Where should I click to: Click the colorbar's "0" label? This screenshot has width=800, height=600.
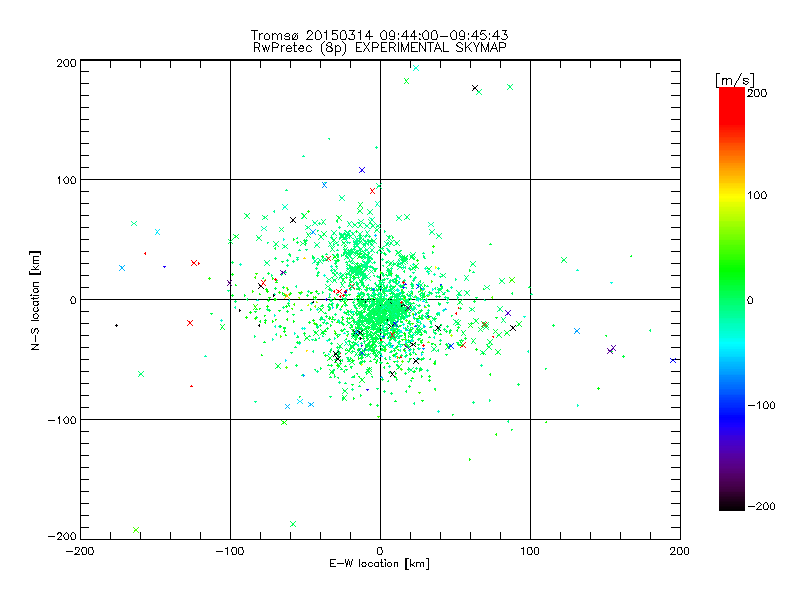click(750, 301)
